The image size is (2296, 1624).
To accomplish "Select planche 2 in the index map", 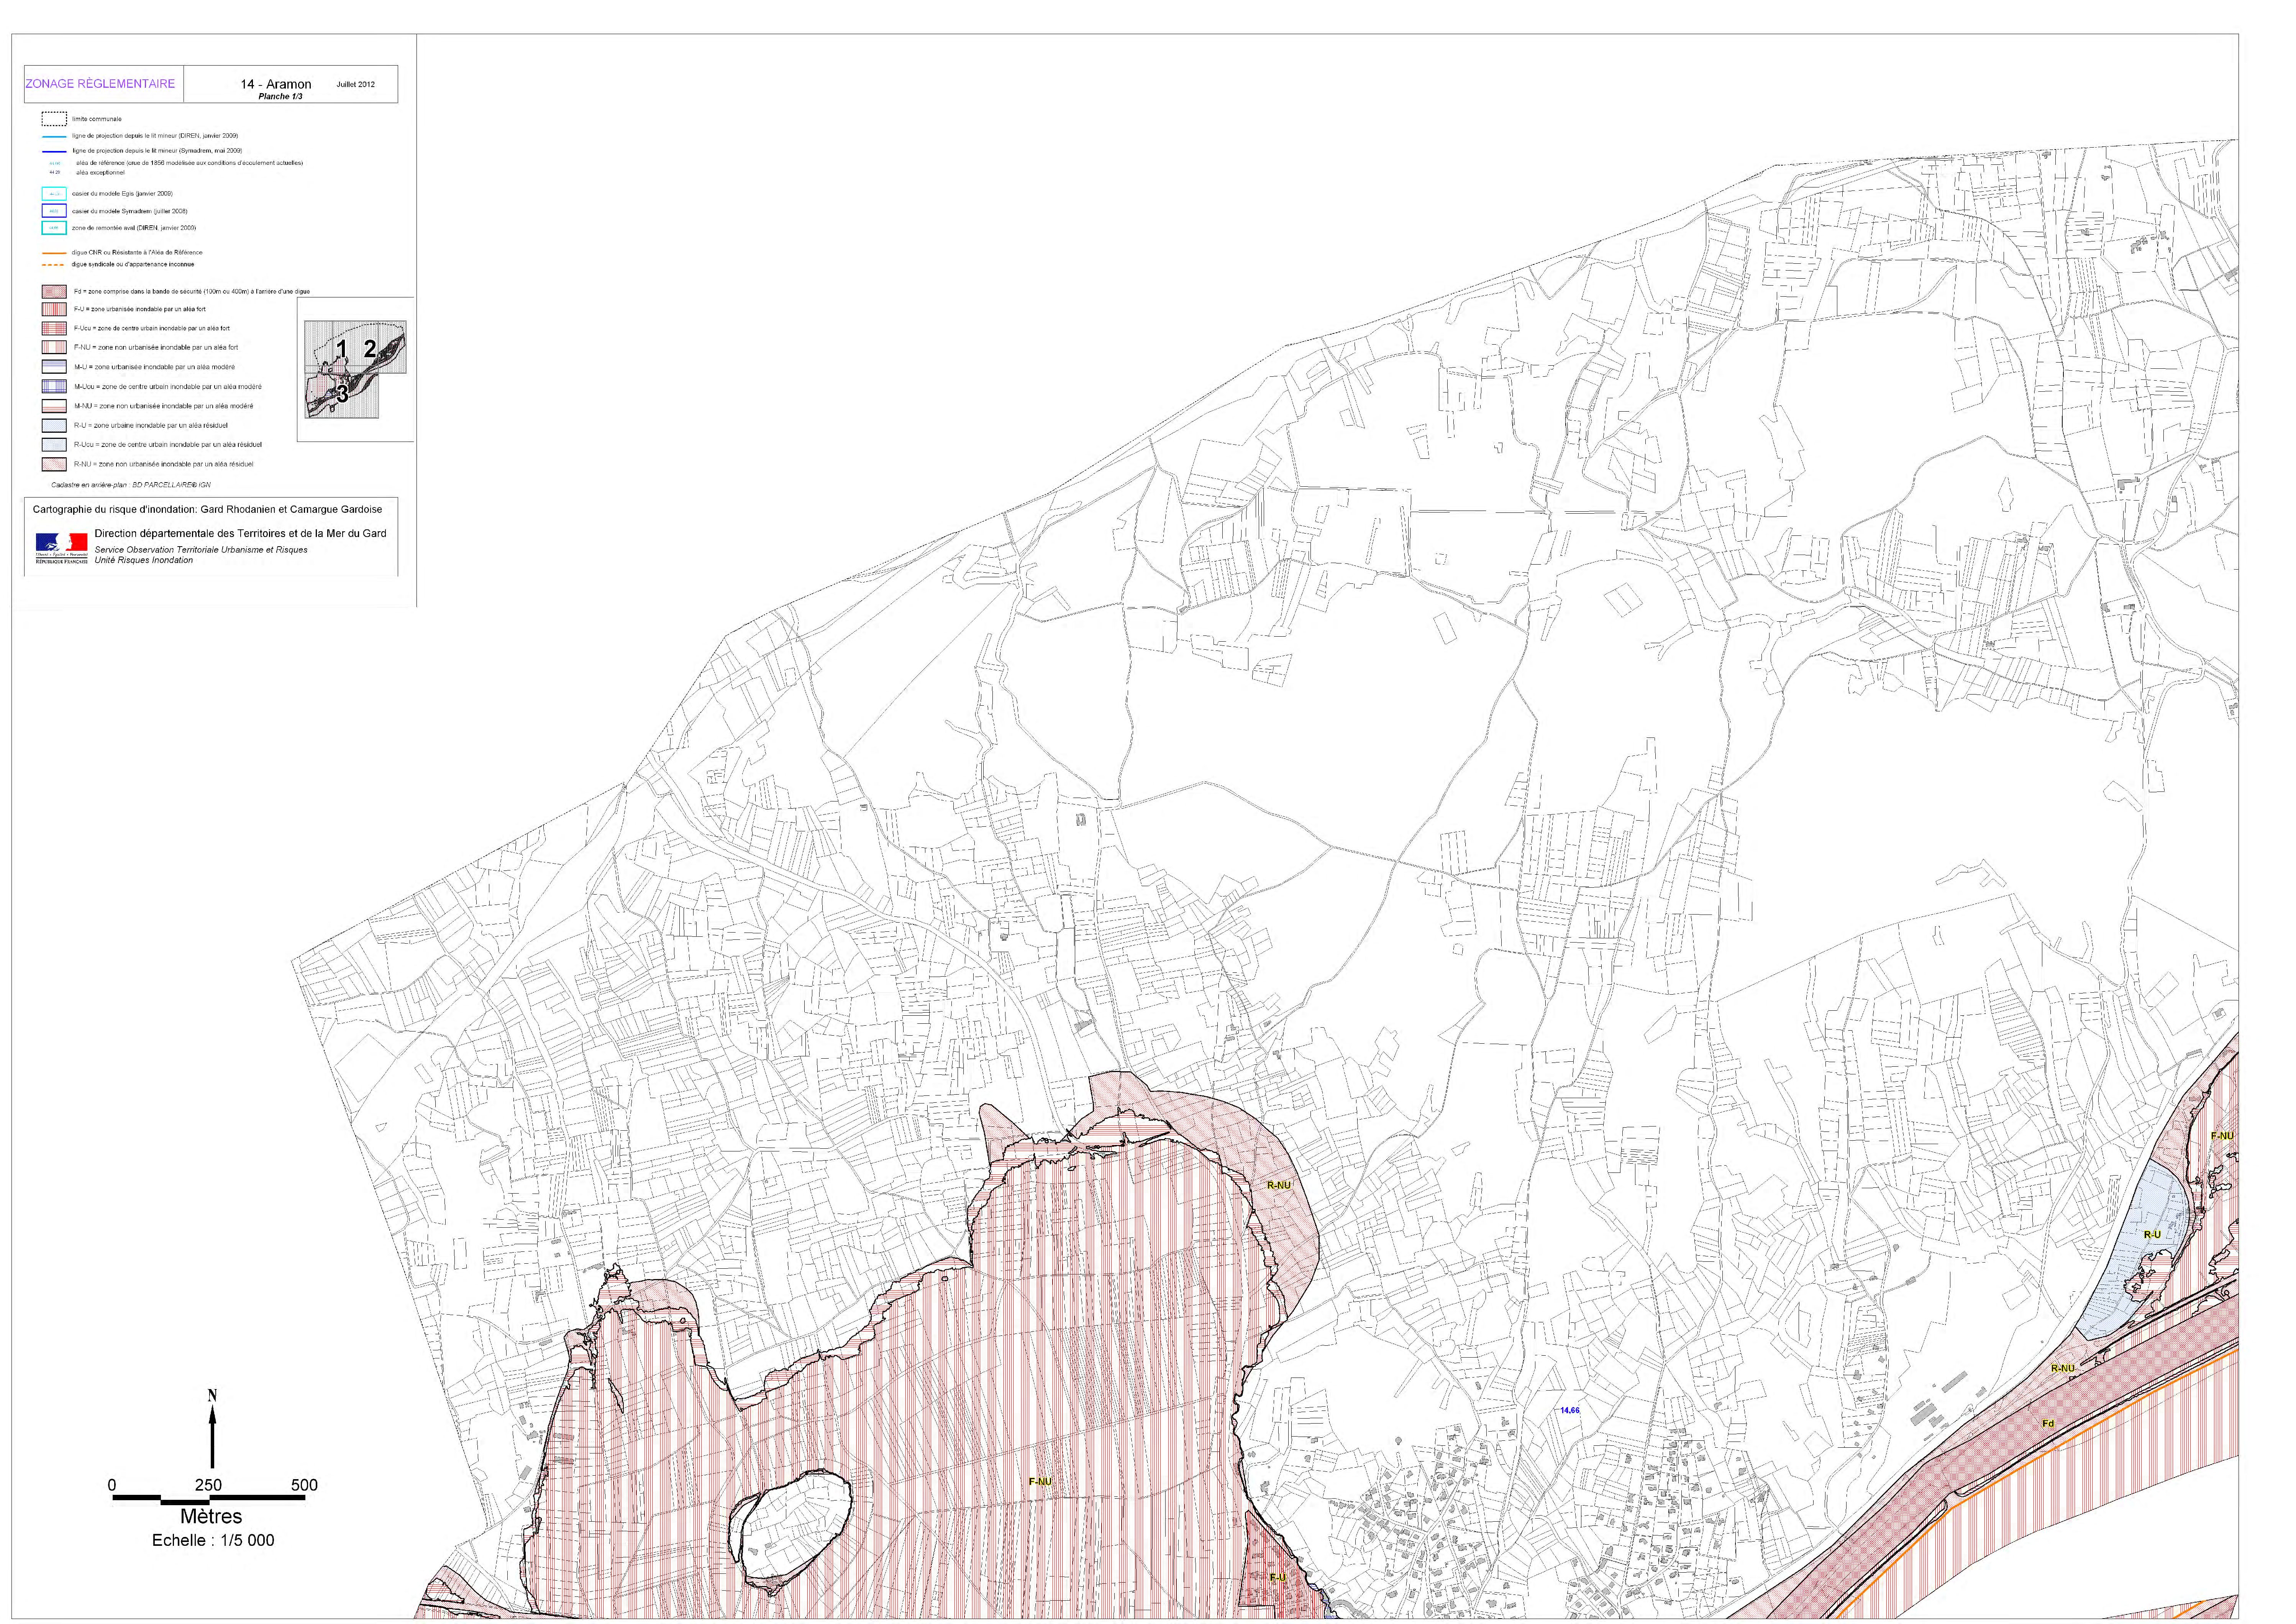I will [x=370, y=349].
